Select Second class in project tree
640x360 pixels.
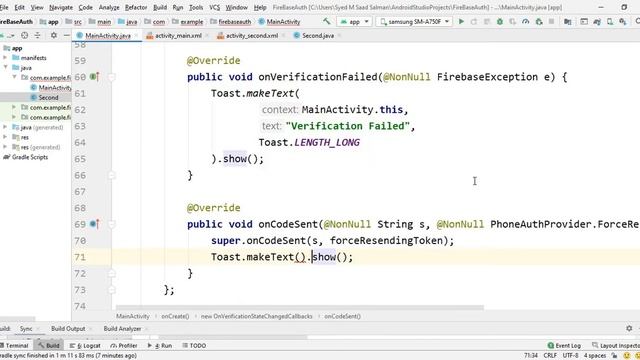click(44, 97)
